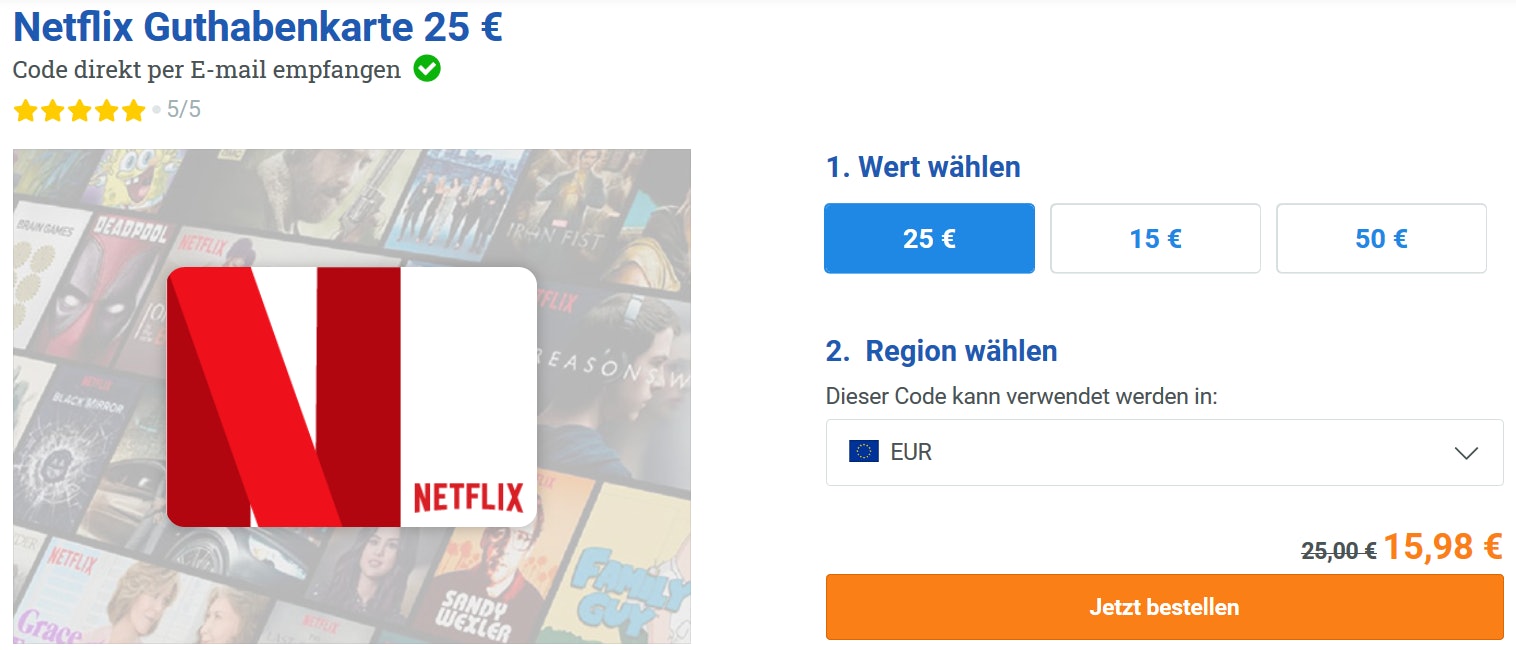This screenshot has width=1516, height=650.
Task: Click the NETFLIX wordmark on gift card
Action: (x=468, y=497)
